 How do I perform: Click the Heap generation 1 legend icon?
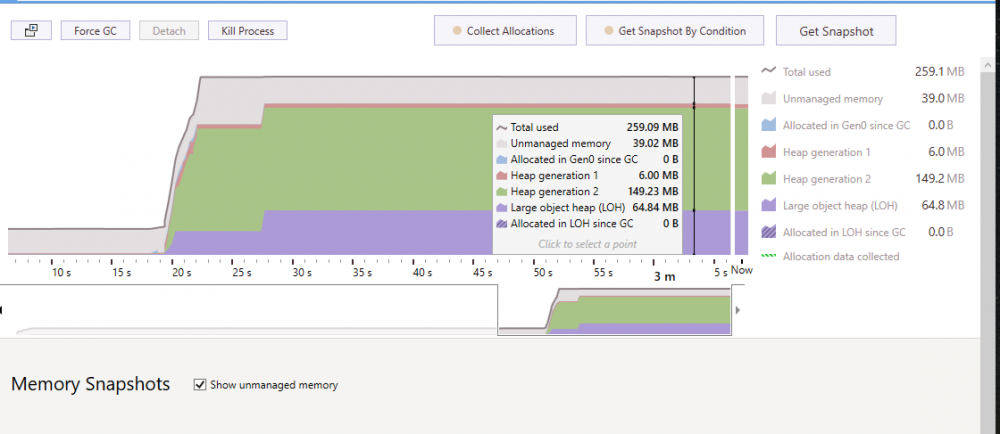(768, 152)
